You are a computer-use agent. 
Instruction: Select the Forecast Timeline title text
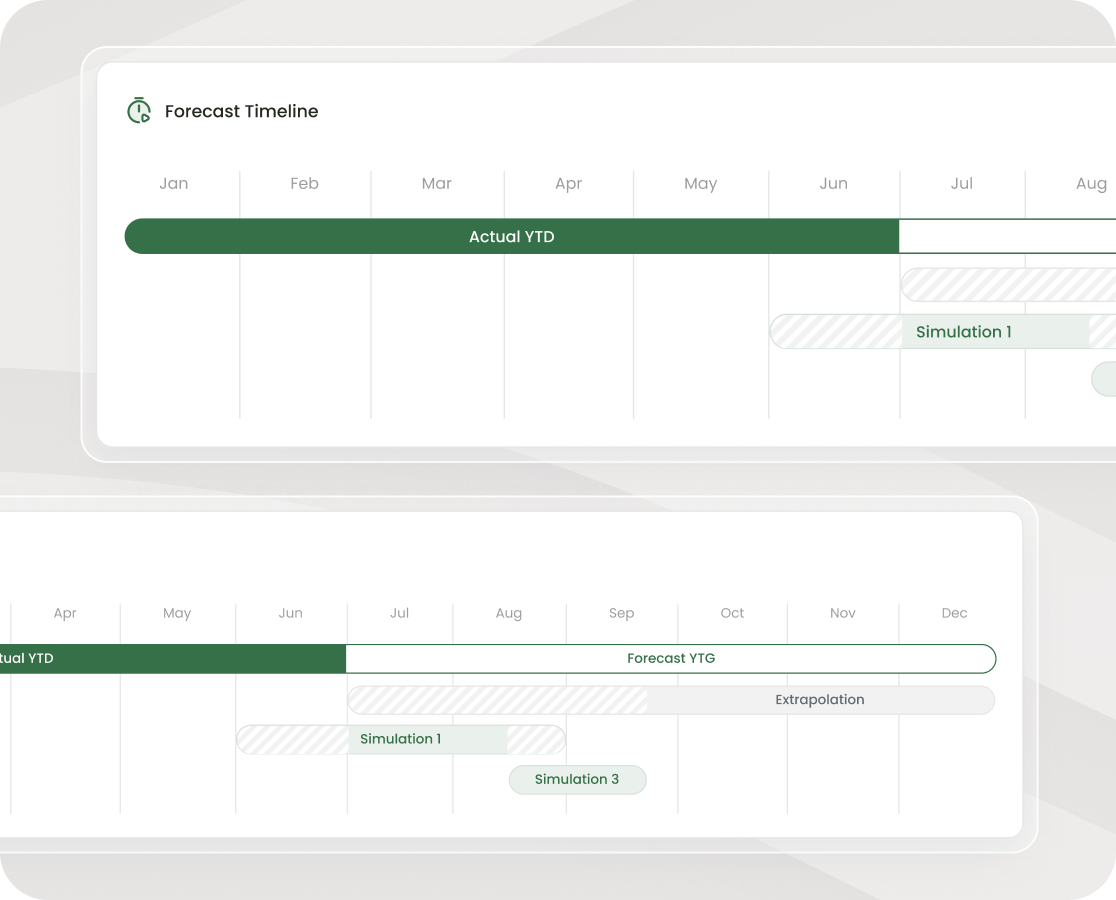[241, 112]
